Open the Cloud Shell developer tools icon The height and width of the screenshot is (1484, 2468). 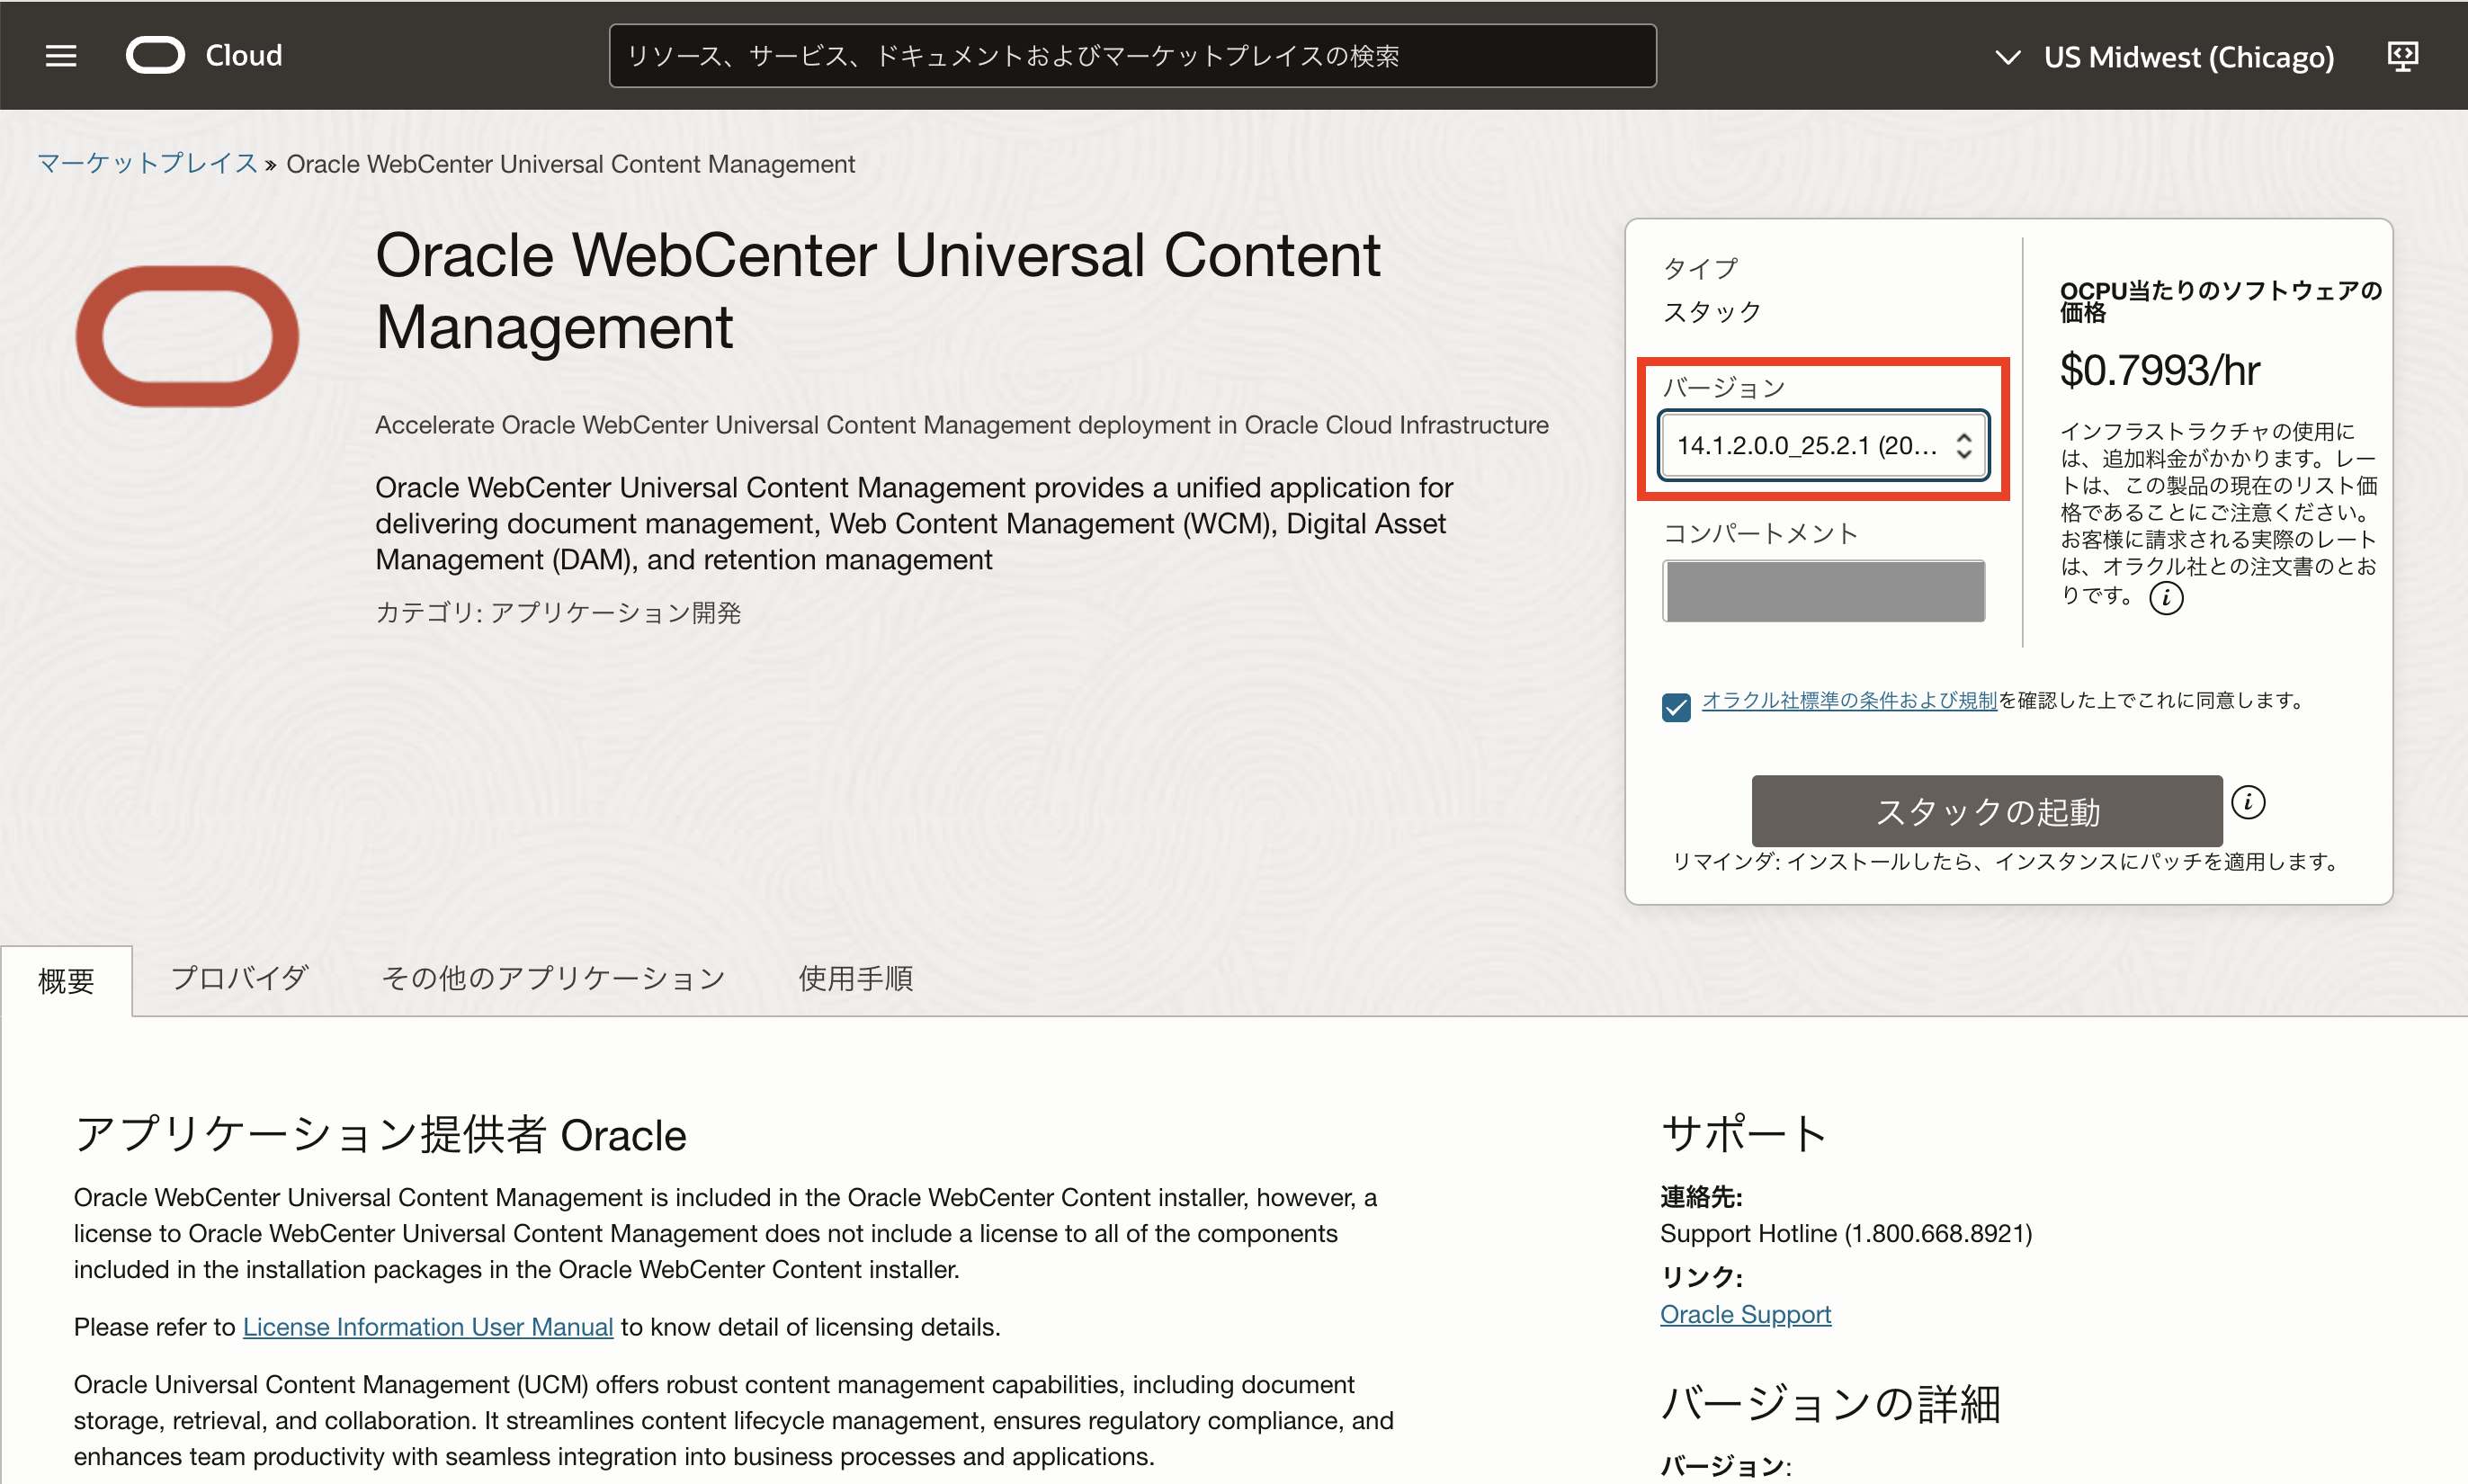point(2402,56)
